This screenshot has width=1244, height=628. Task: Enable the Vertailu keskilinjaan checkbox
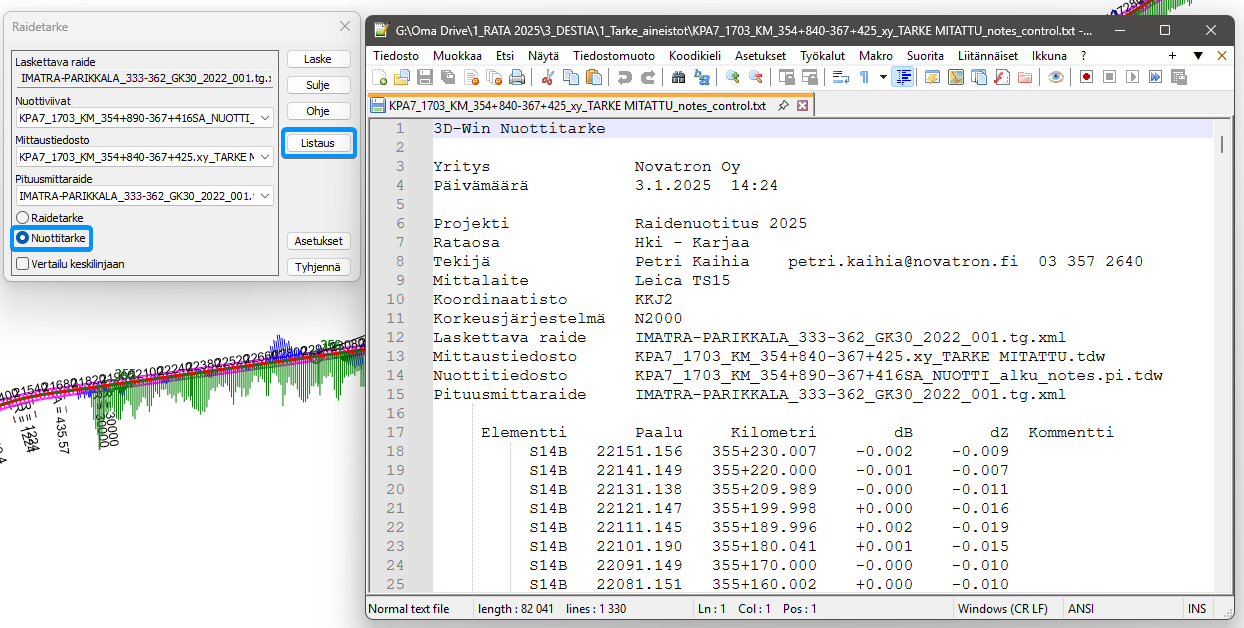(21, 264)
